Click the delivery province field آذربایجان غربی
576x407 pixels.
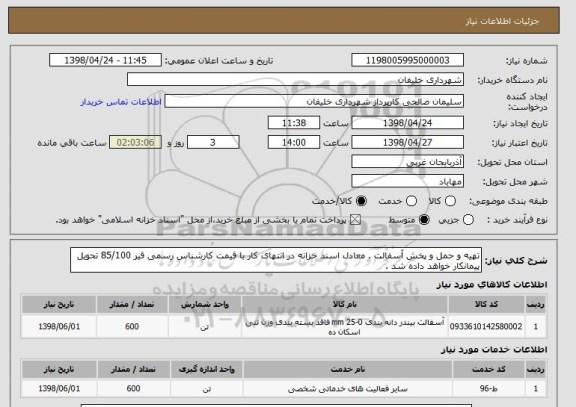click(x=407, y=162)
